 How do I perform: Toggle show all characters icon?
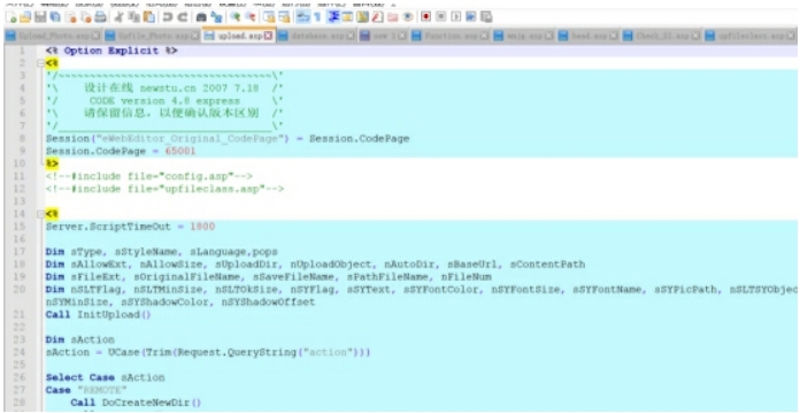tap(317, 17)
